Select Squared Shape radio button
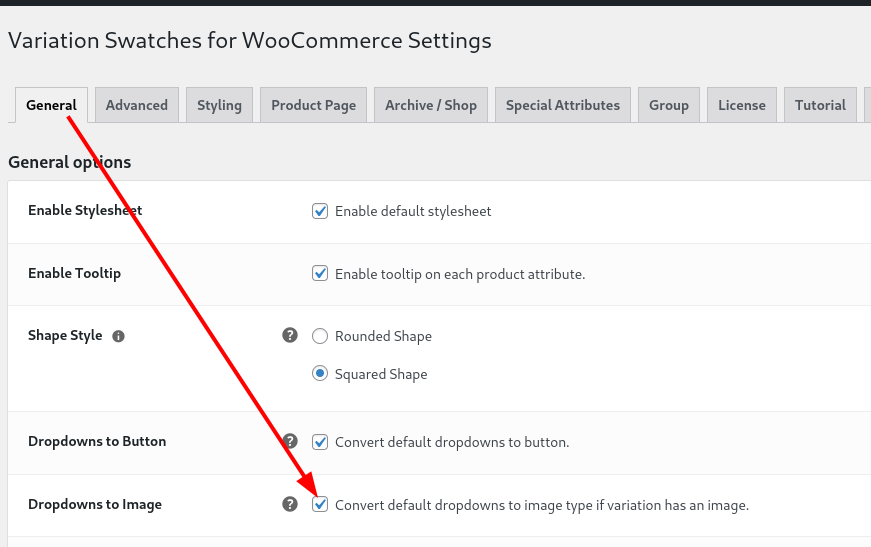Screen dimensions: 871x547 coord(320,374)
